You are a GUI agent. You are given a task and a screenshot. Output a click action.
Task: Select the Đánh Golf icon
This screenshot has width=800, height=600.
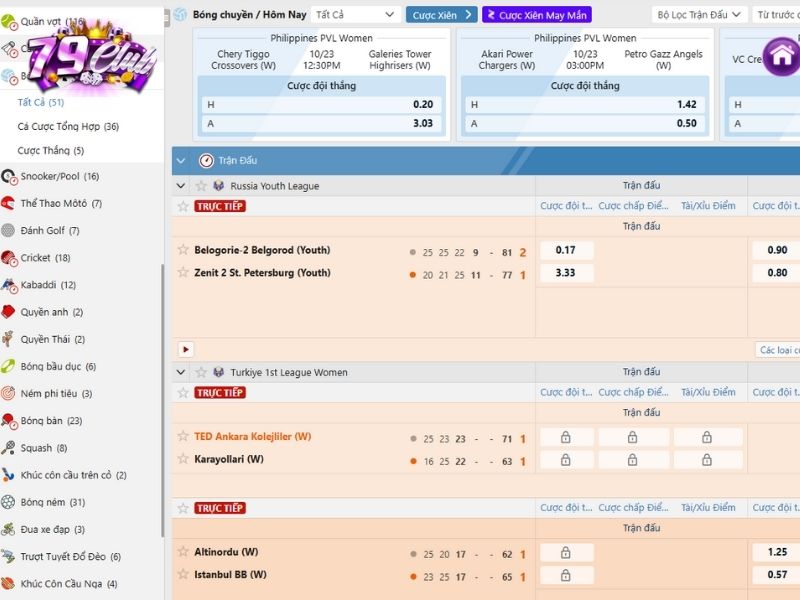(x=8, y=231)
